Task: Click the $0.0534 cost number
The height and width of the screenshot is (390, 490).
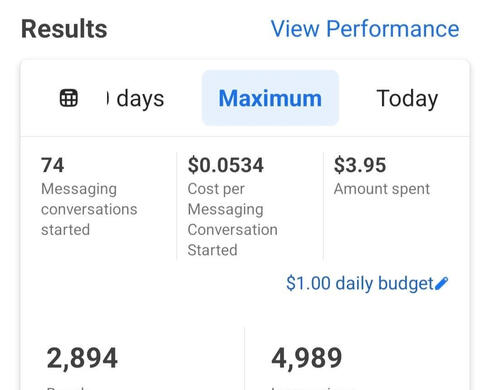Action: (x=226, y=165)
